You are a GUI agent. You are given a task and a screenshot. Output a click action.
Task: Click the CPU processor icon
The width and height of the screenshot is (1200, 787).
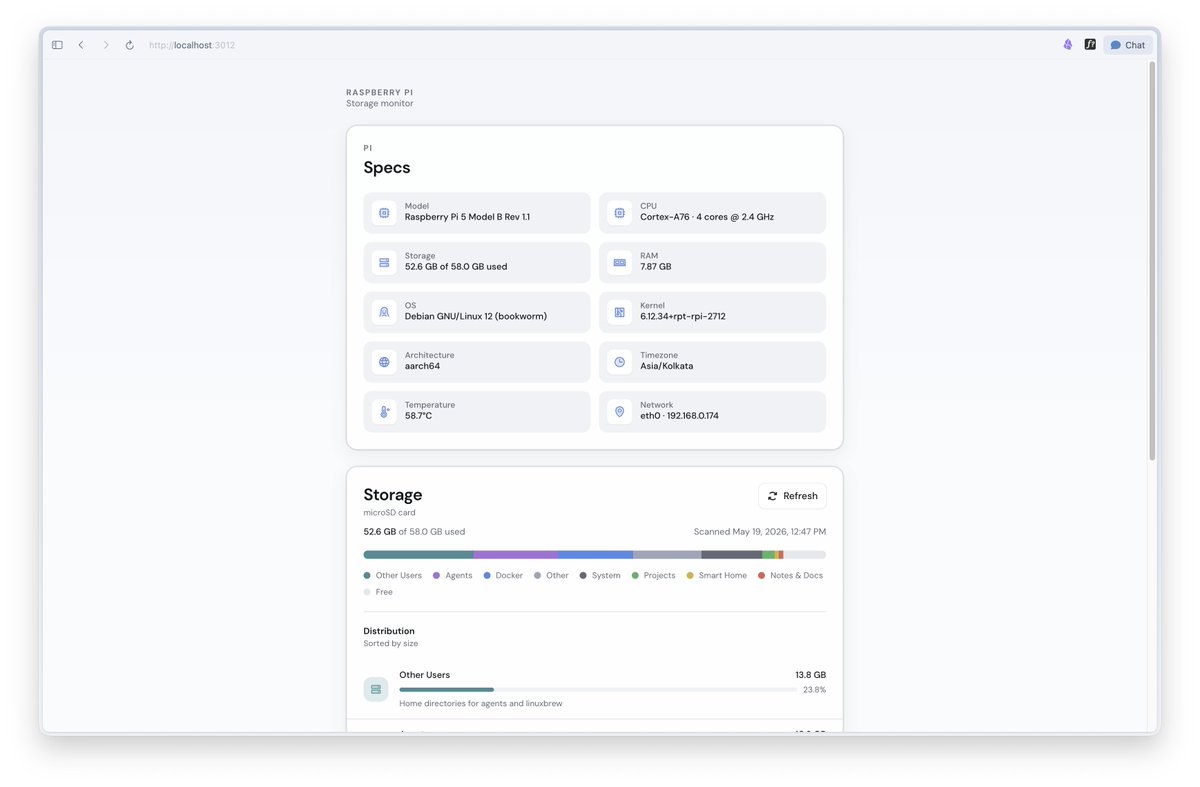620,213
